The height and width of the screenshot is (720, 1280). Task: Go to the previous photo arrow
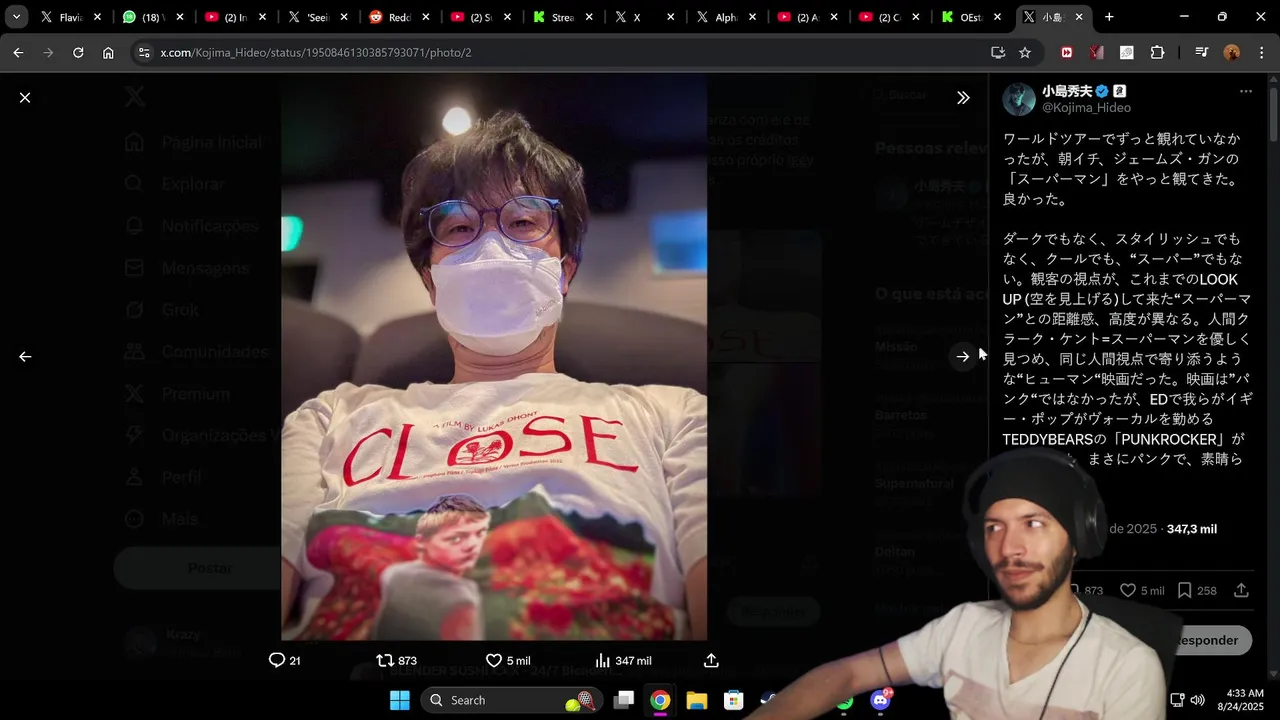(x=25, y=356)
